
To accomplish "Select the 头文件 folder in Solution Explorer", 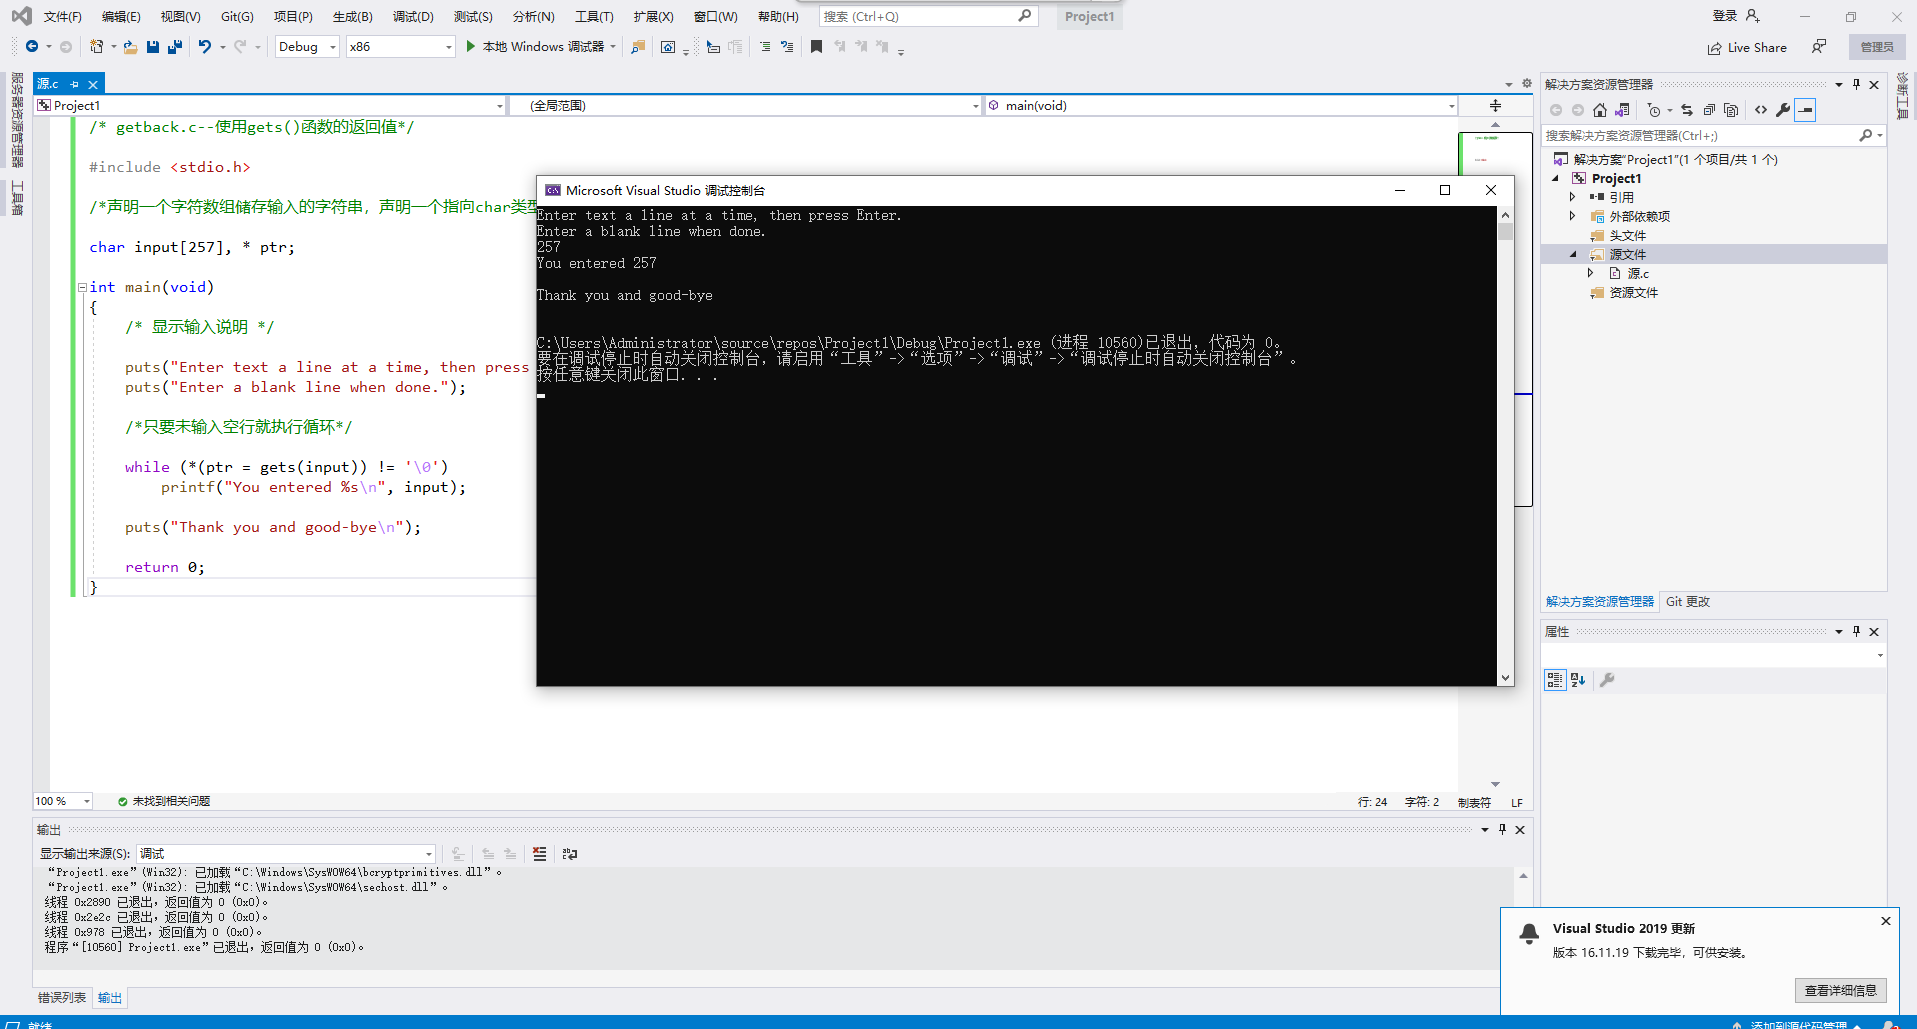I will tap(1627, 235).
